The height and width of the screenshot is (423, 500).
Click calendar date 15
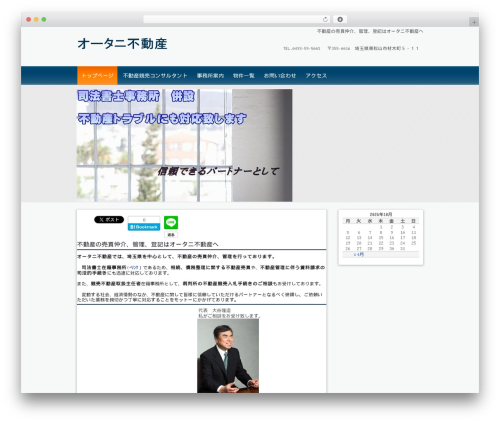[381, 238]
